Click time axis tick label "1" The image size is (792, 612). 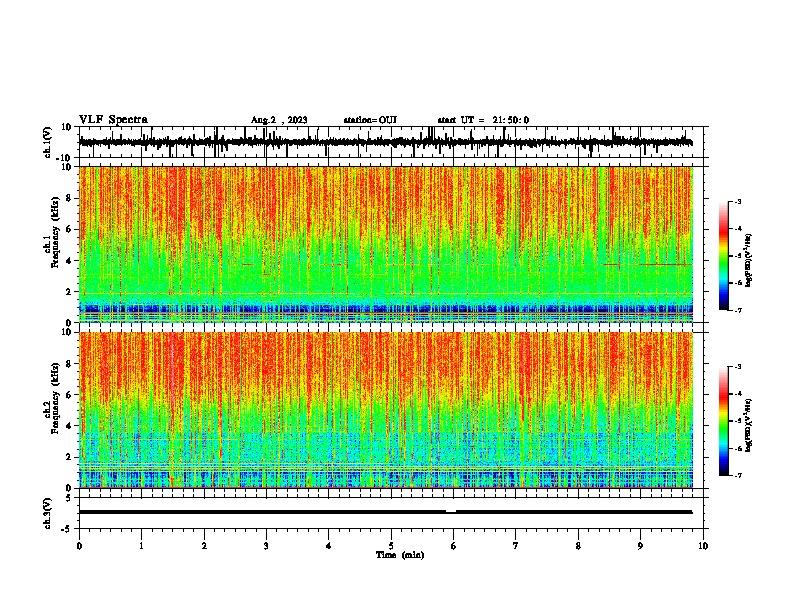tap(141, 546)
